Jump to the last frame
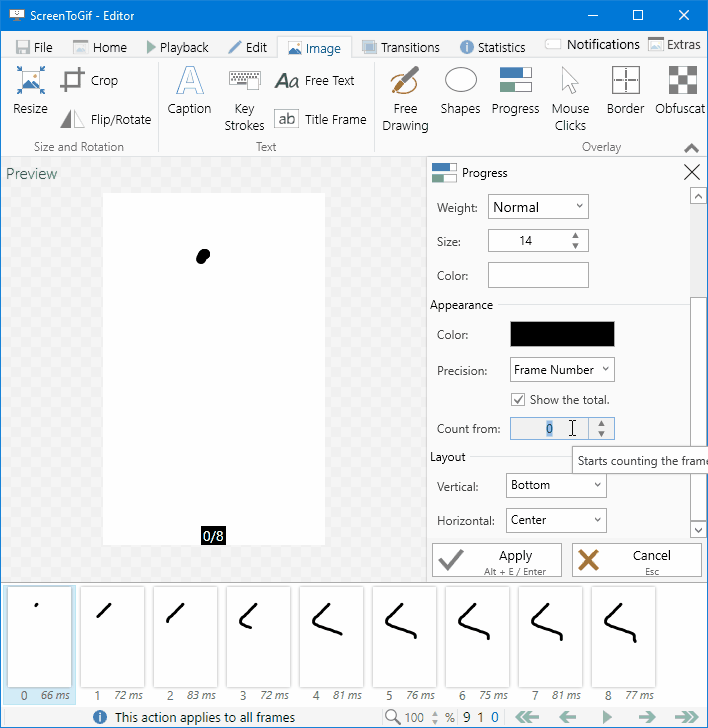The width and height of the screenshot is (708, 728). pos(687,717)
